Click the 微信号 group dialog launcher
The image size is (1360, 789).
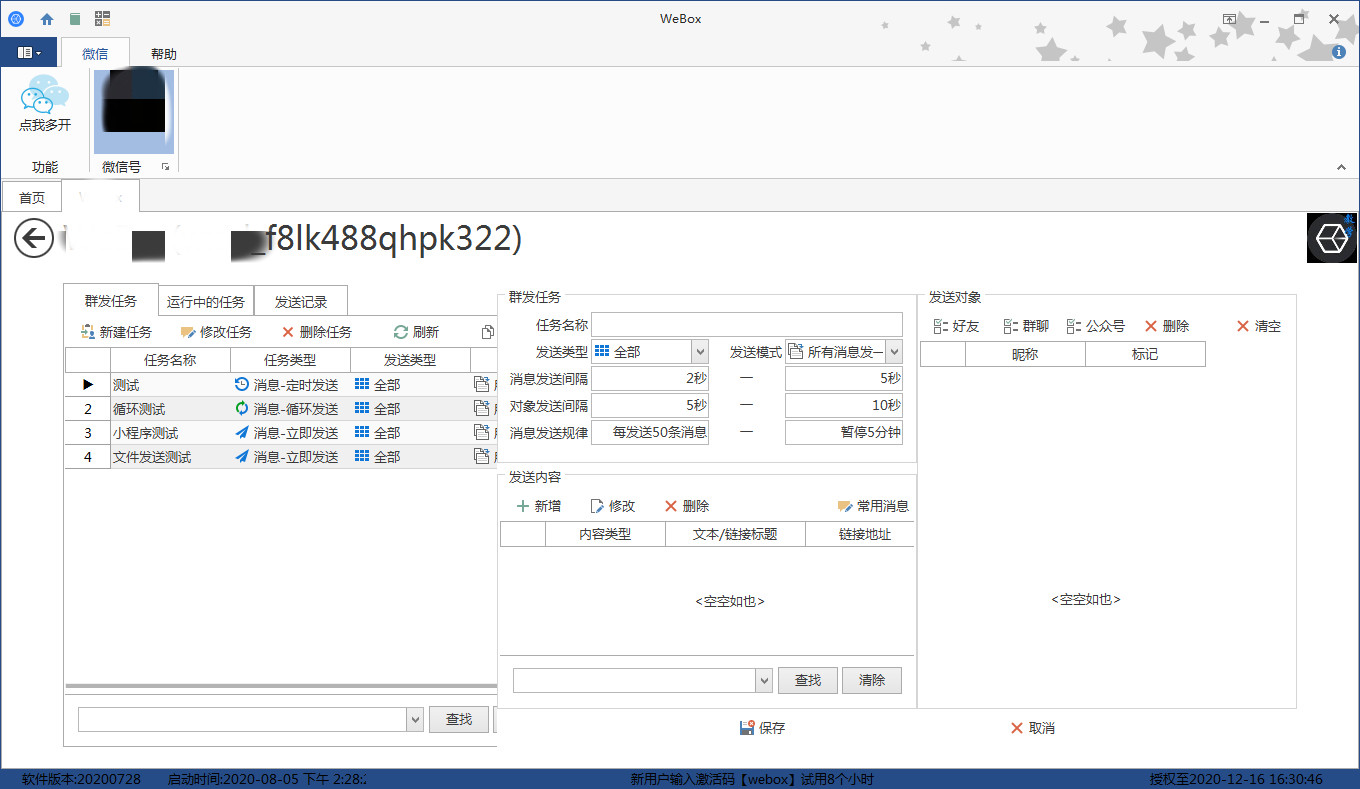point(165,167)
